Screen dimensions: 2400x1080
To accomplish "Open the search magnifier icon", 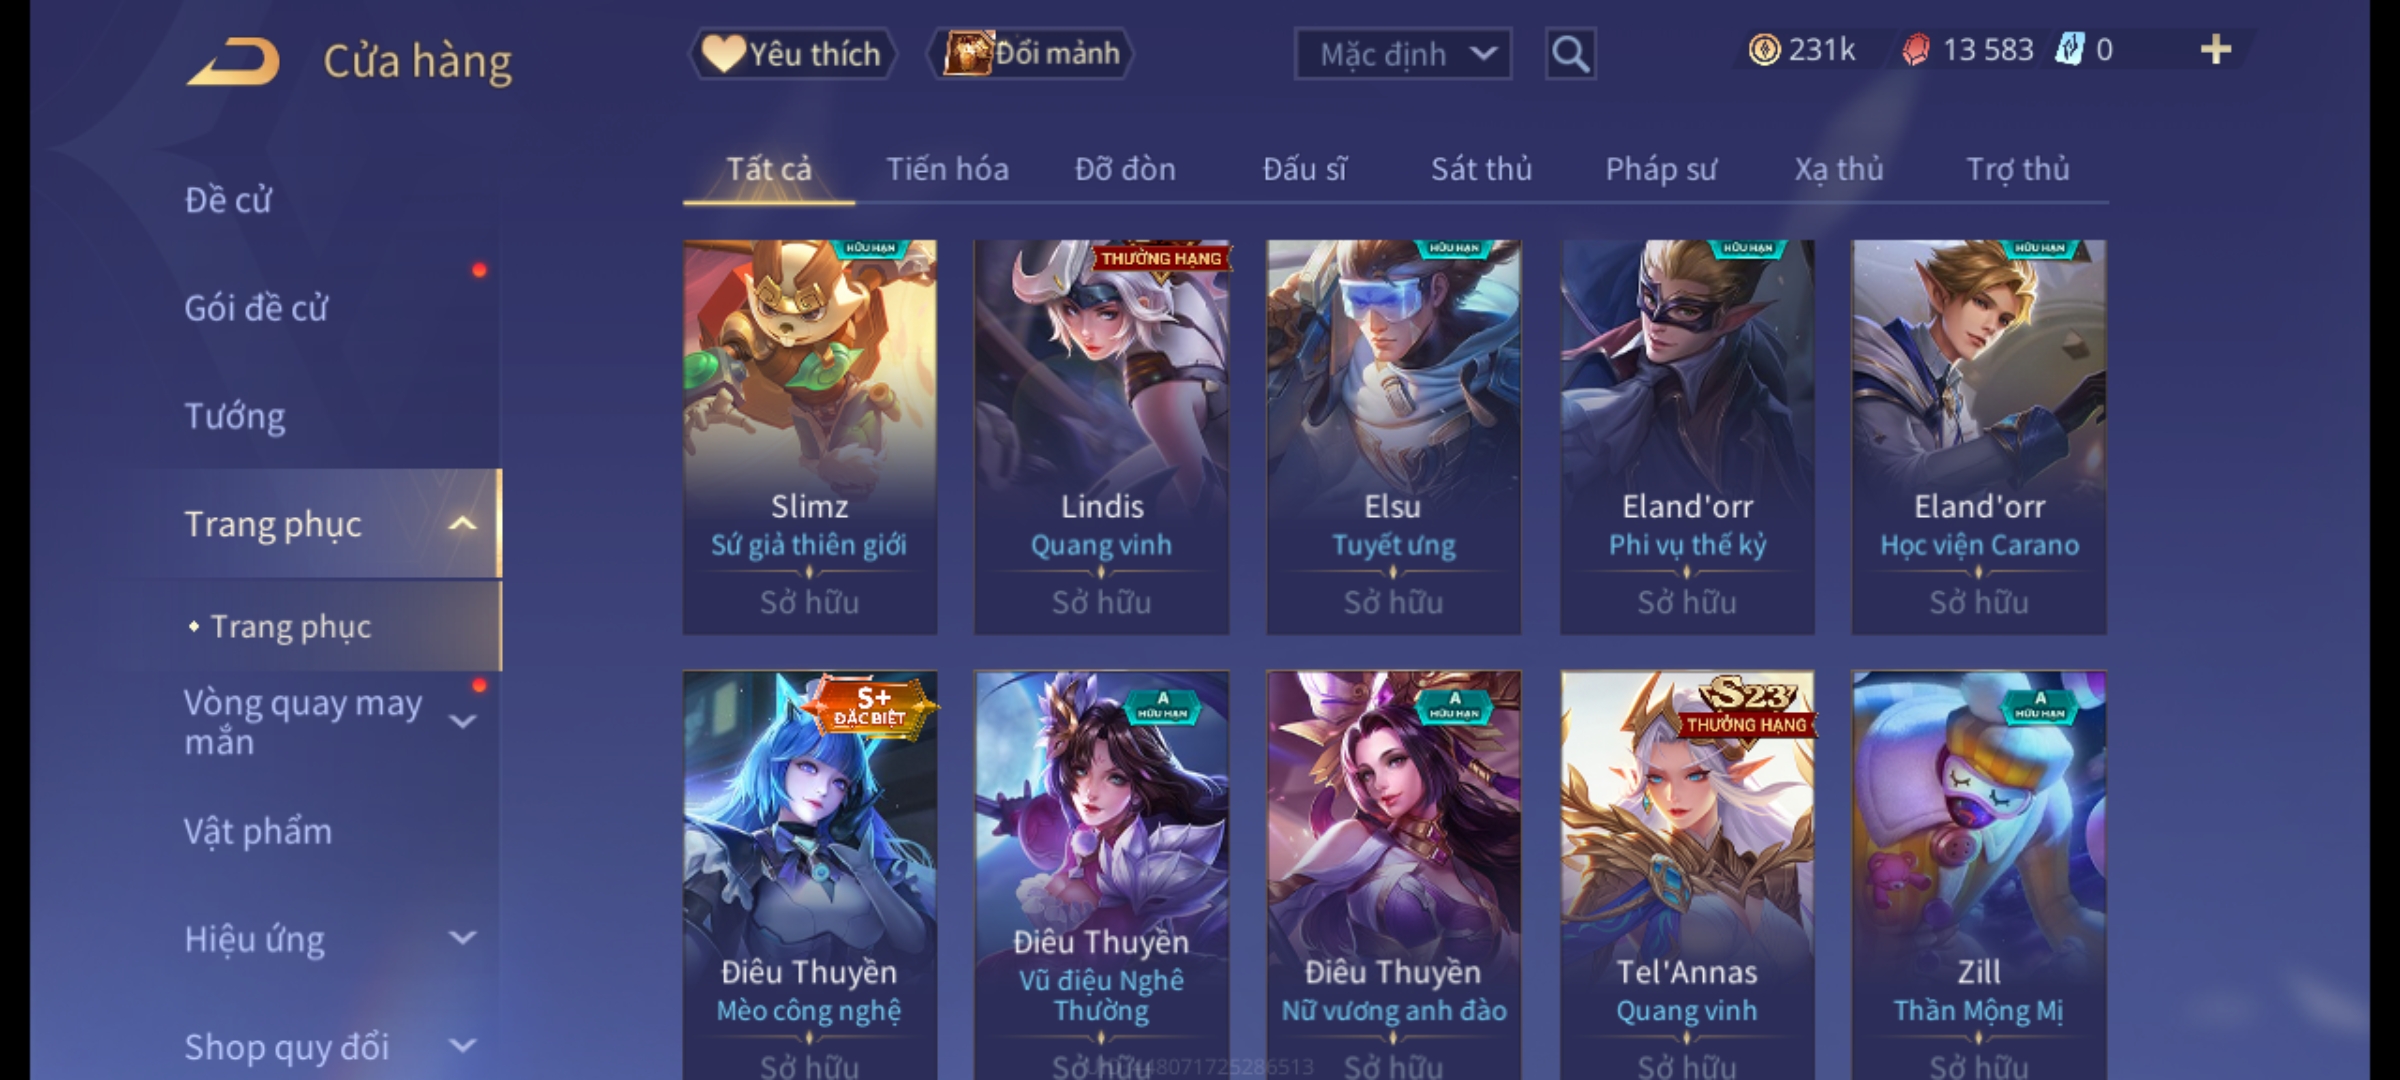I will pos(1570,54).
